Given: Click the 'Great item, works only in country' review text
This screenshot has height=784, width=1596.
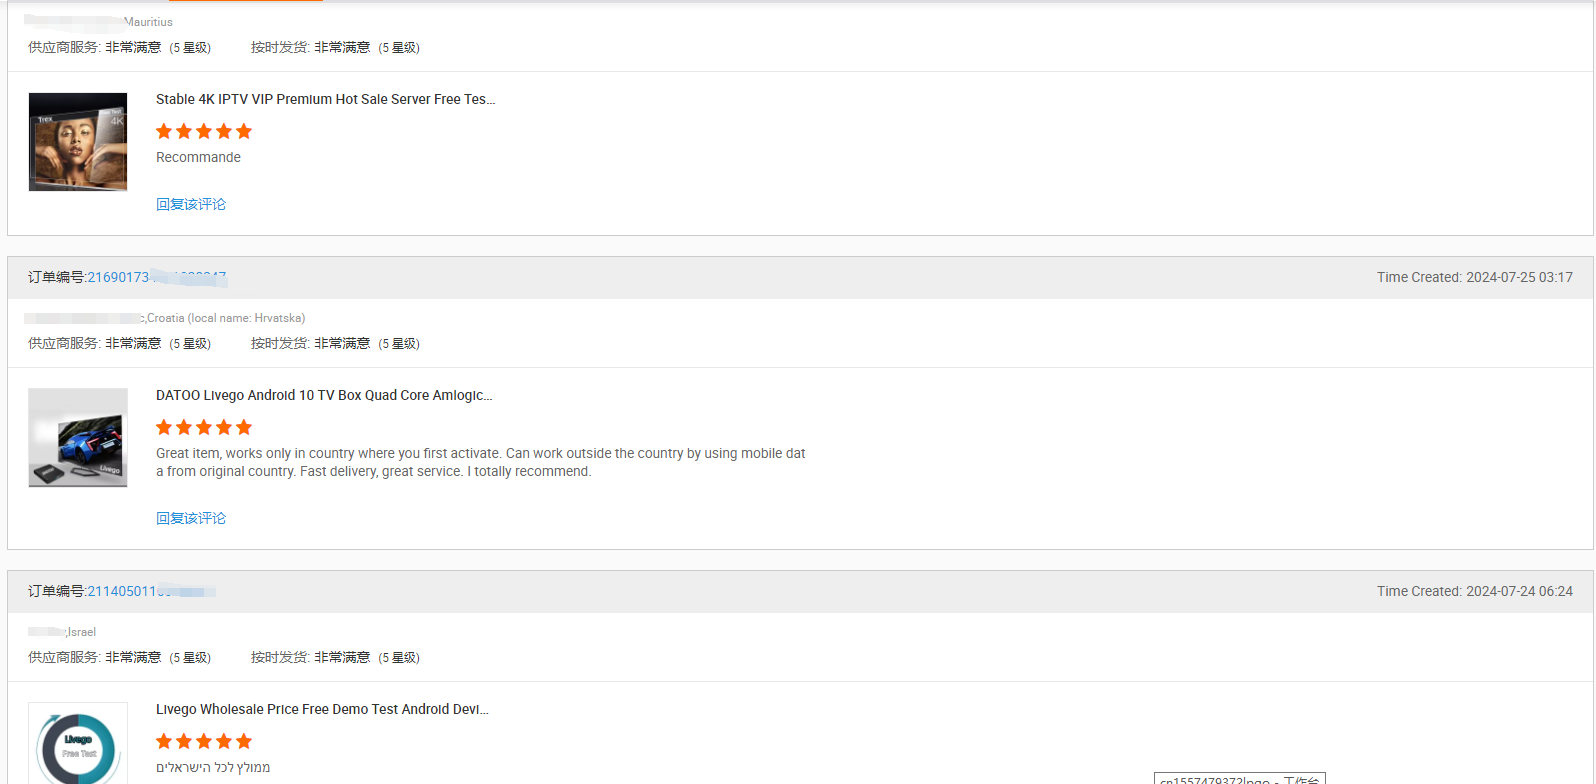Looking at the screenshot, I should tap(480, 462).
